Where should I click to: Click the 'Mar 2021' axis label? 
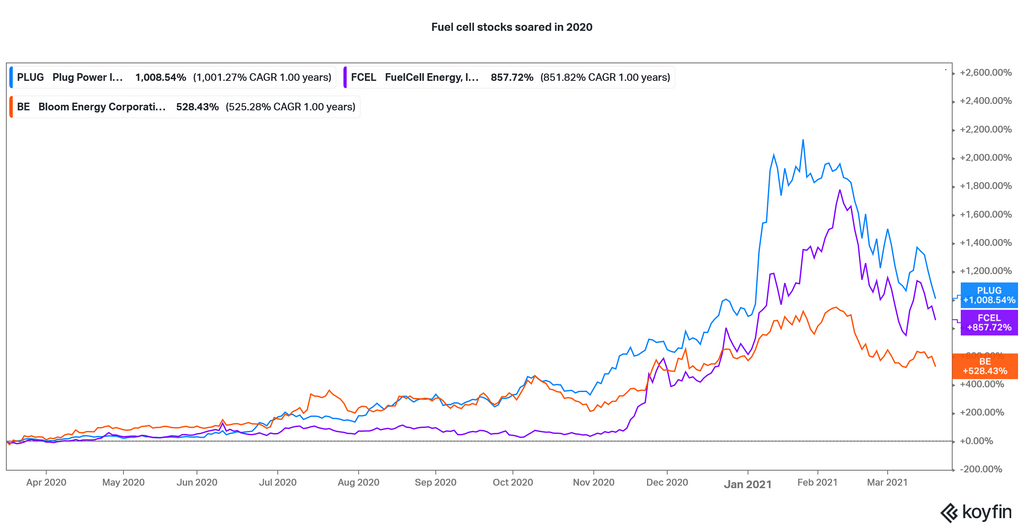tap(887, 483)
